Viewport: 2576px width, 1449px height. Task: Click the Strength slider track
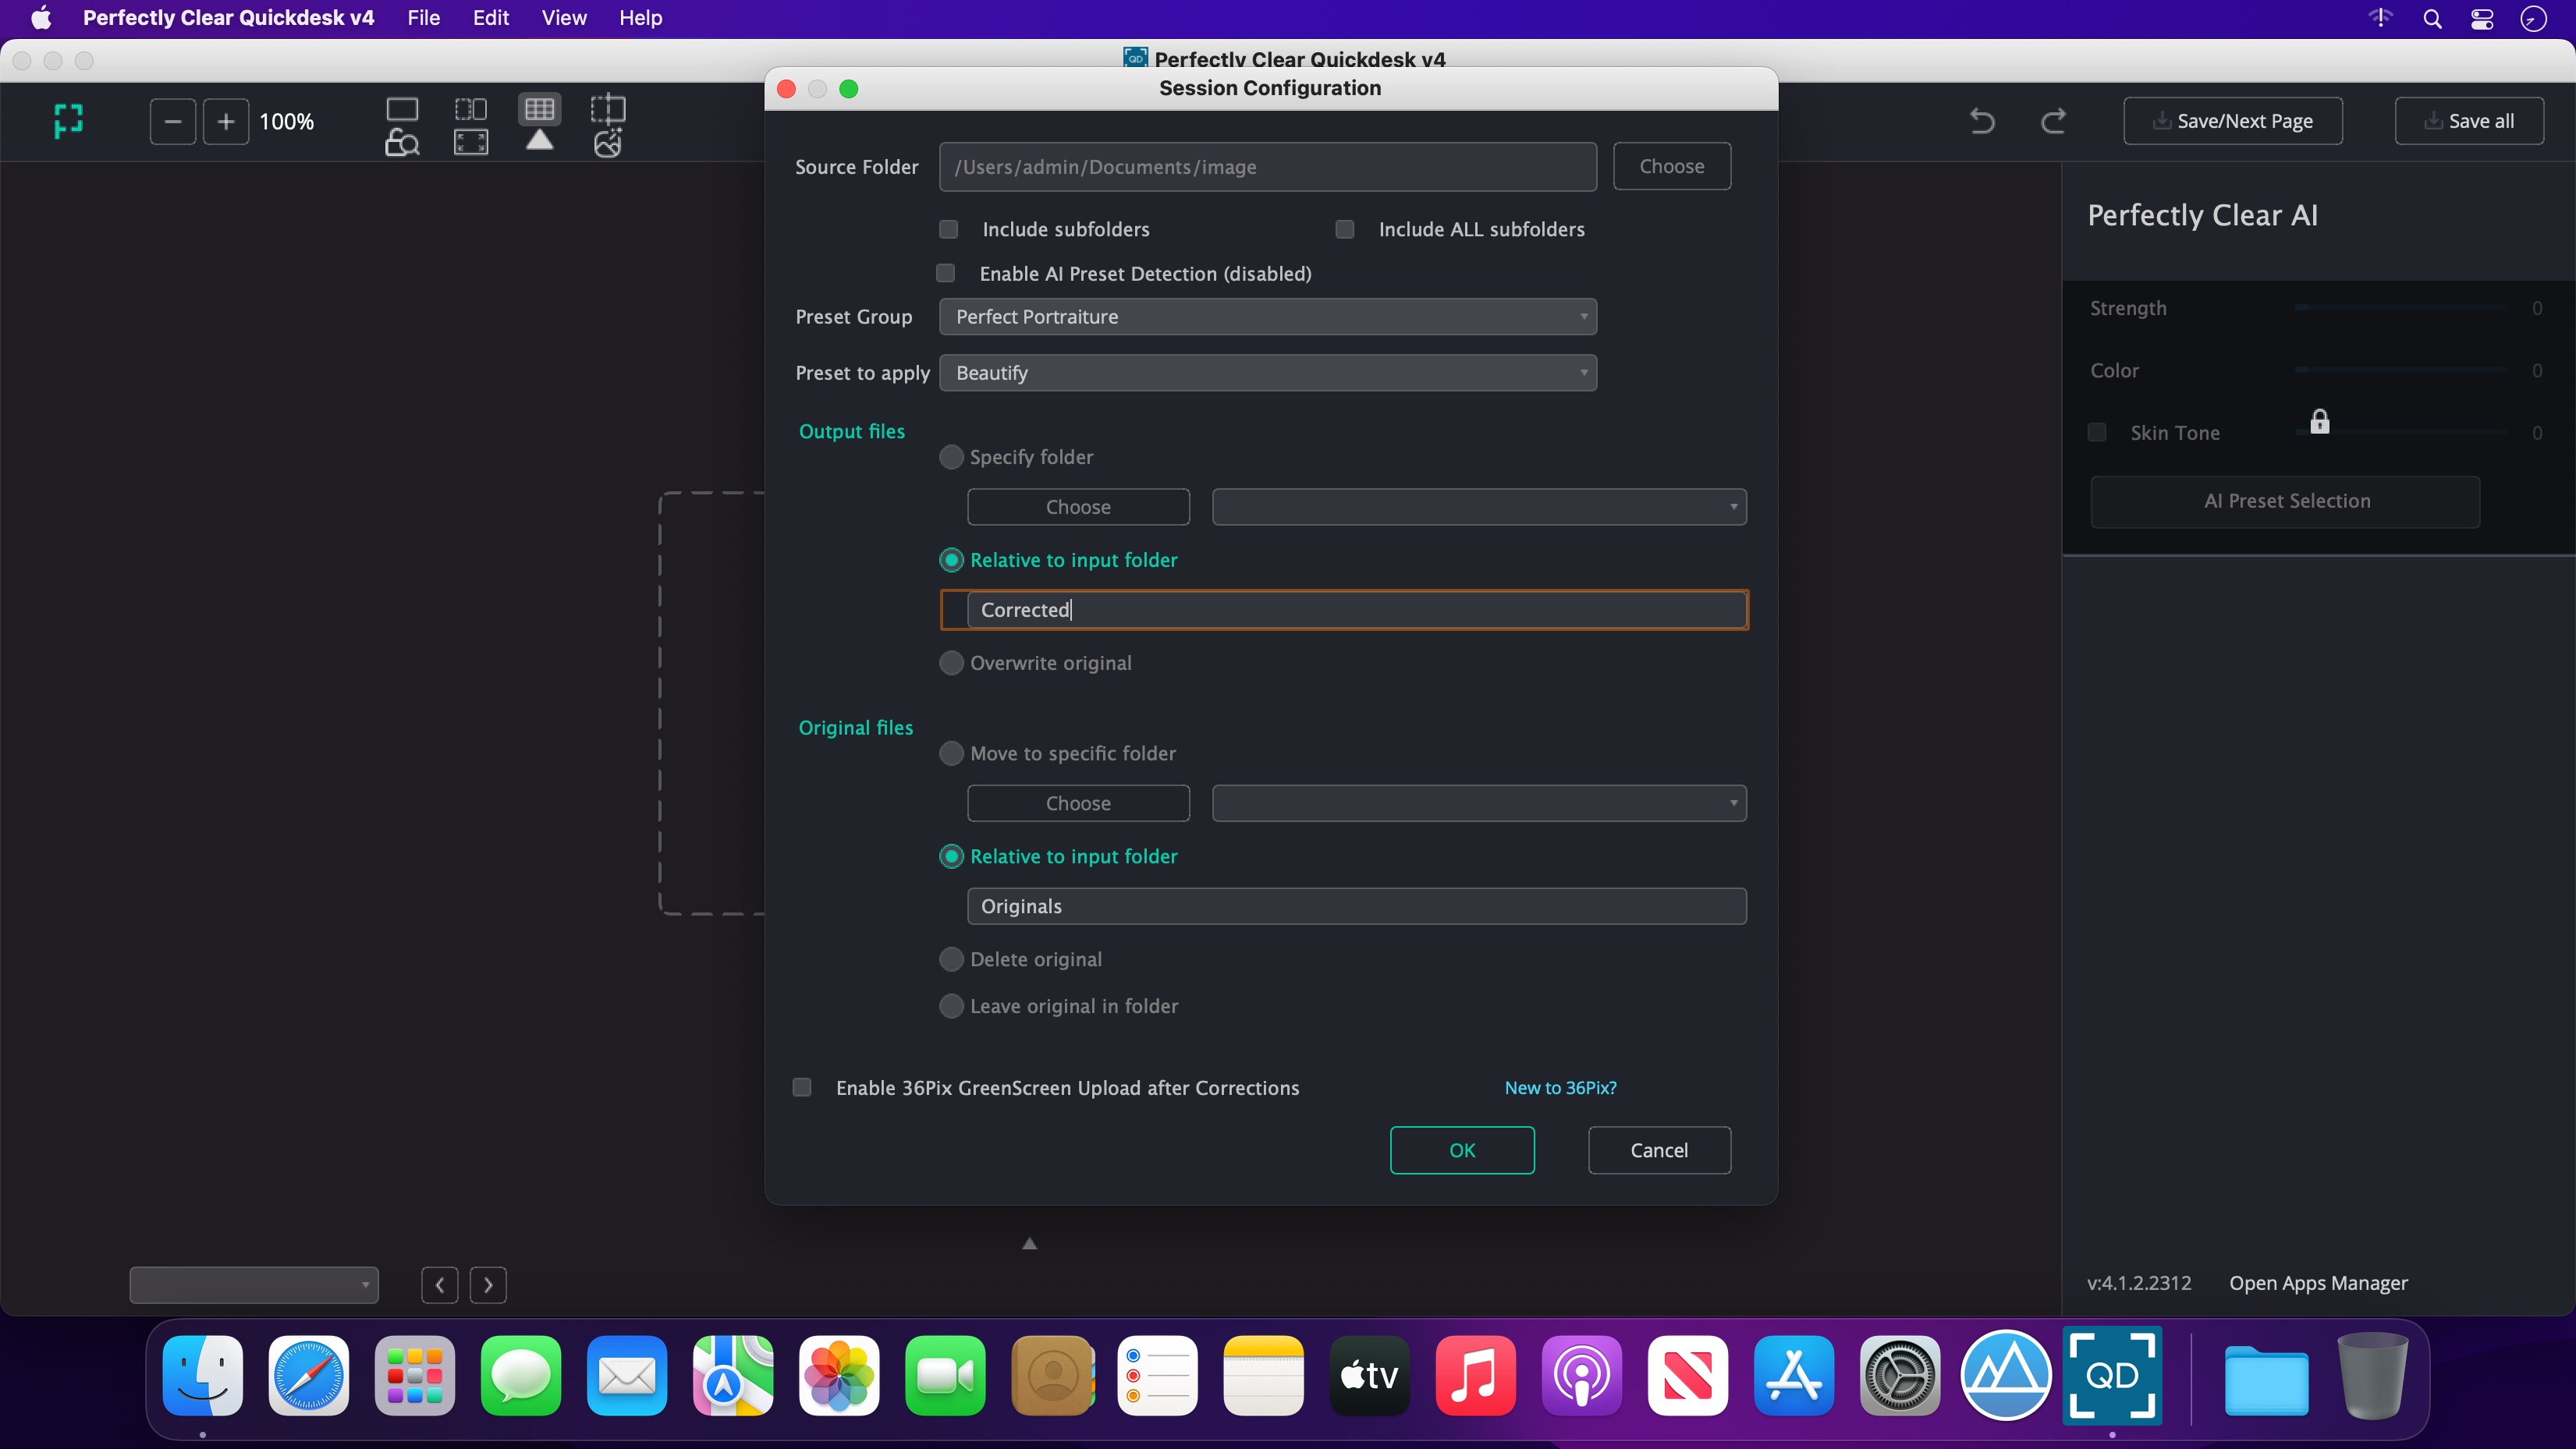tap(2401, 308)
